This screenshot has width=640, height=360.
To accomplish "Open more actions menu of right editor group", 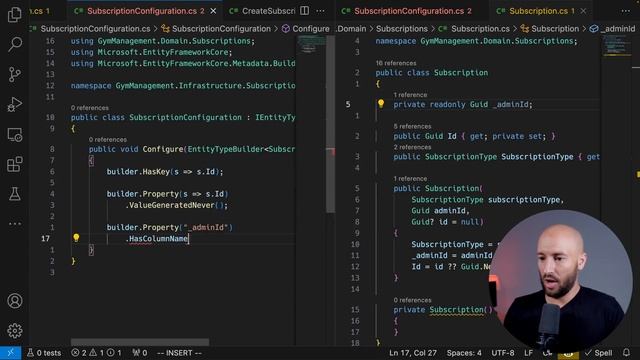I will coord(626,11).
